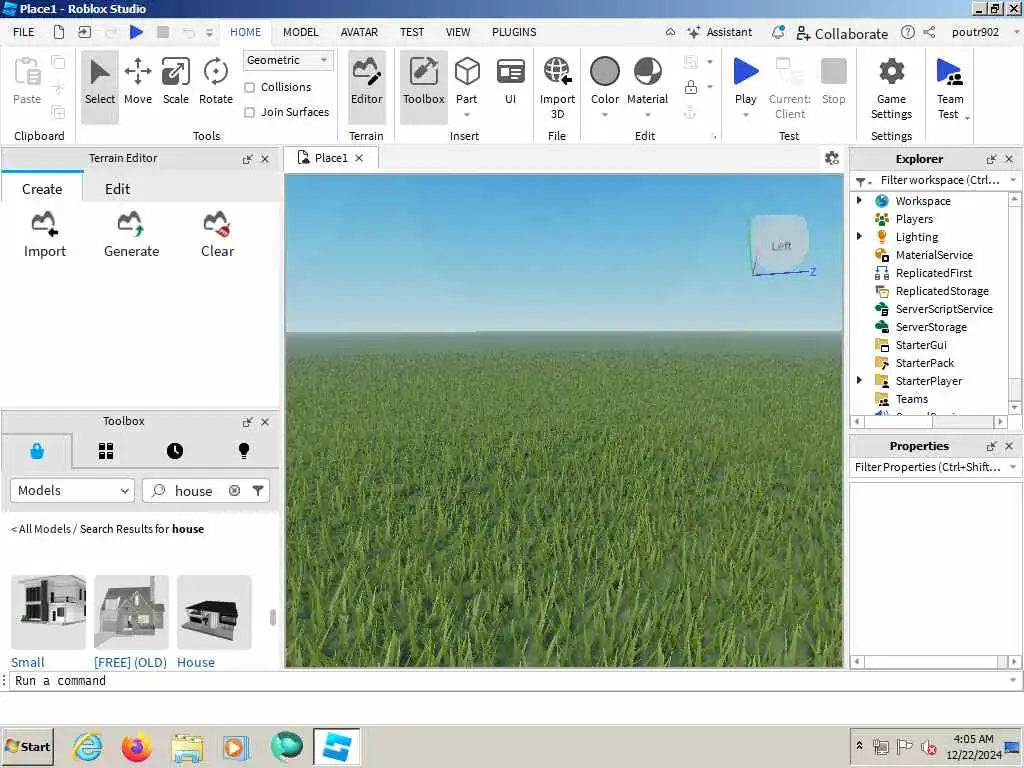The image size is (1024, 768).
Task: Open the Color dropdown arrow
Action: point(605,115)
